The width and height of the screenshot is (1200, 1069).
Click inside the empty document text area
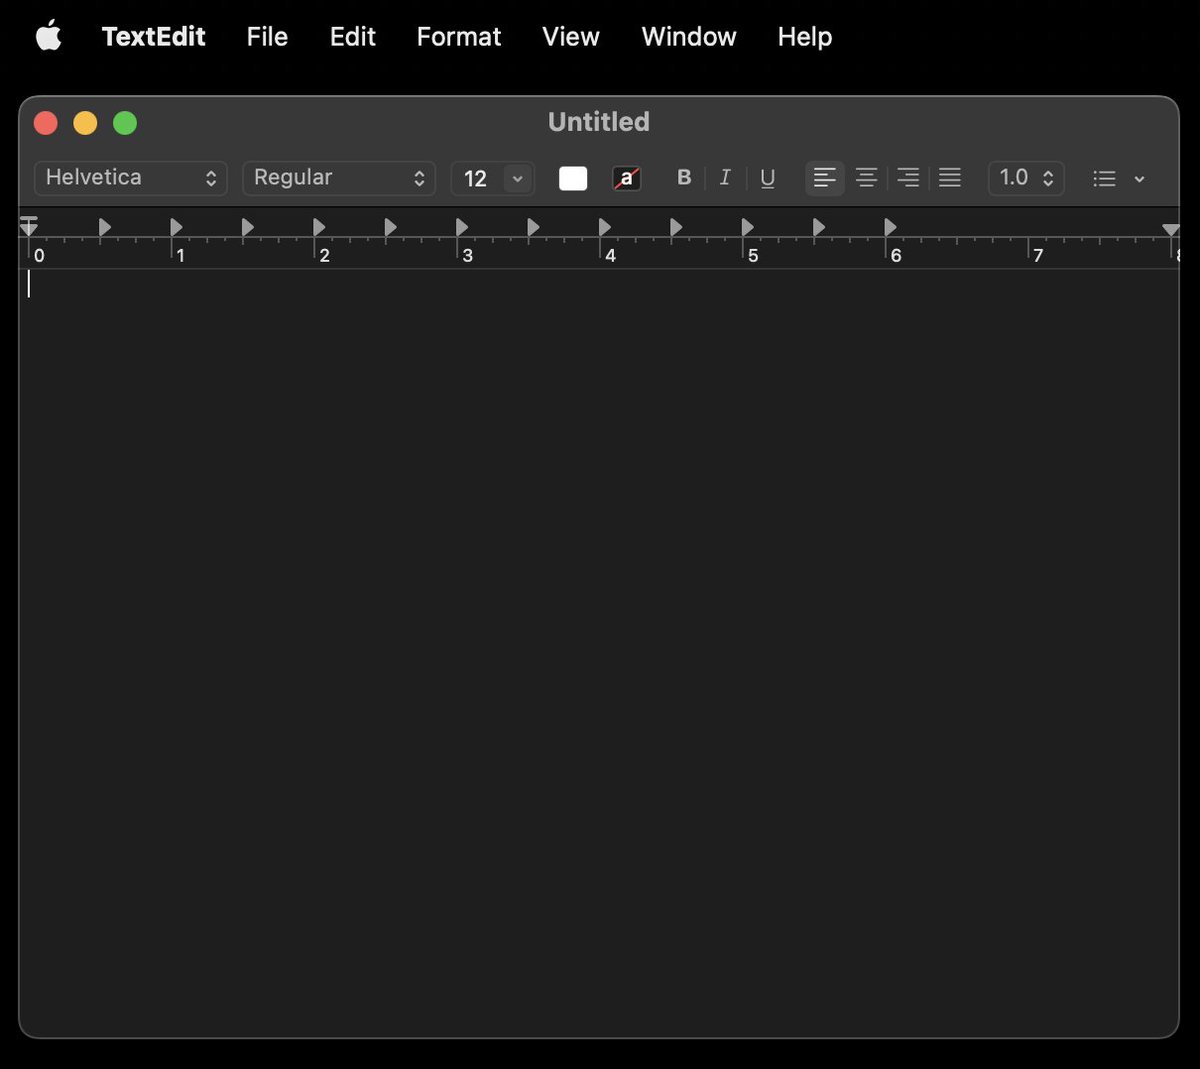click(x=599, y=652)
